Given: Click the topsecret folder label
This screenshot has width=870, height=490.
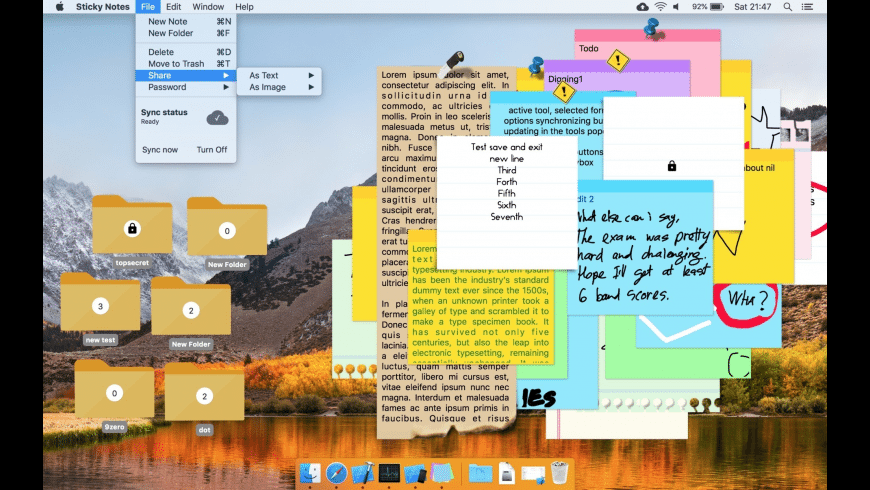Looking at the screenshot, I should click(x=132, y=262).
